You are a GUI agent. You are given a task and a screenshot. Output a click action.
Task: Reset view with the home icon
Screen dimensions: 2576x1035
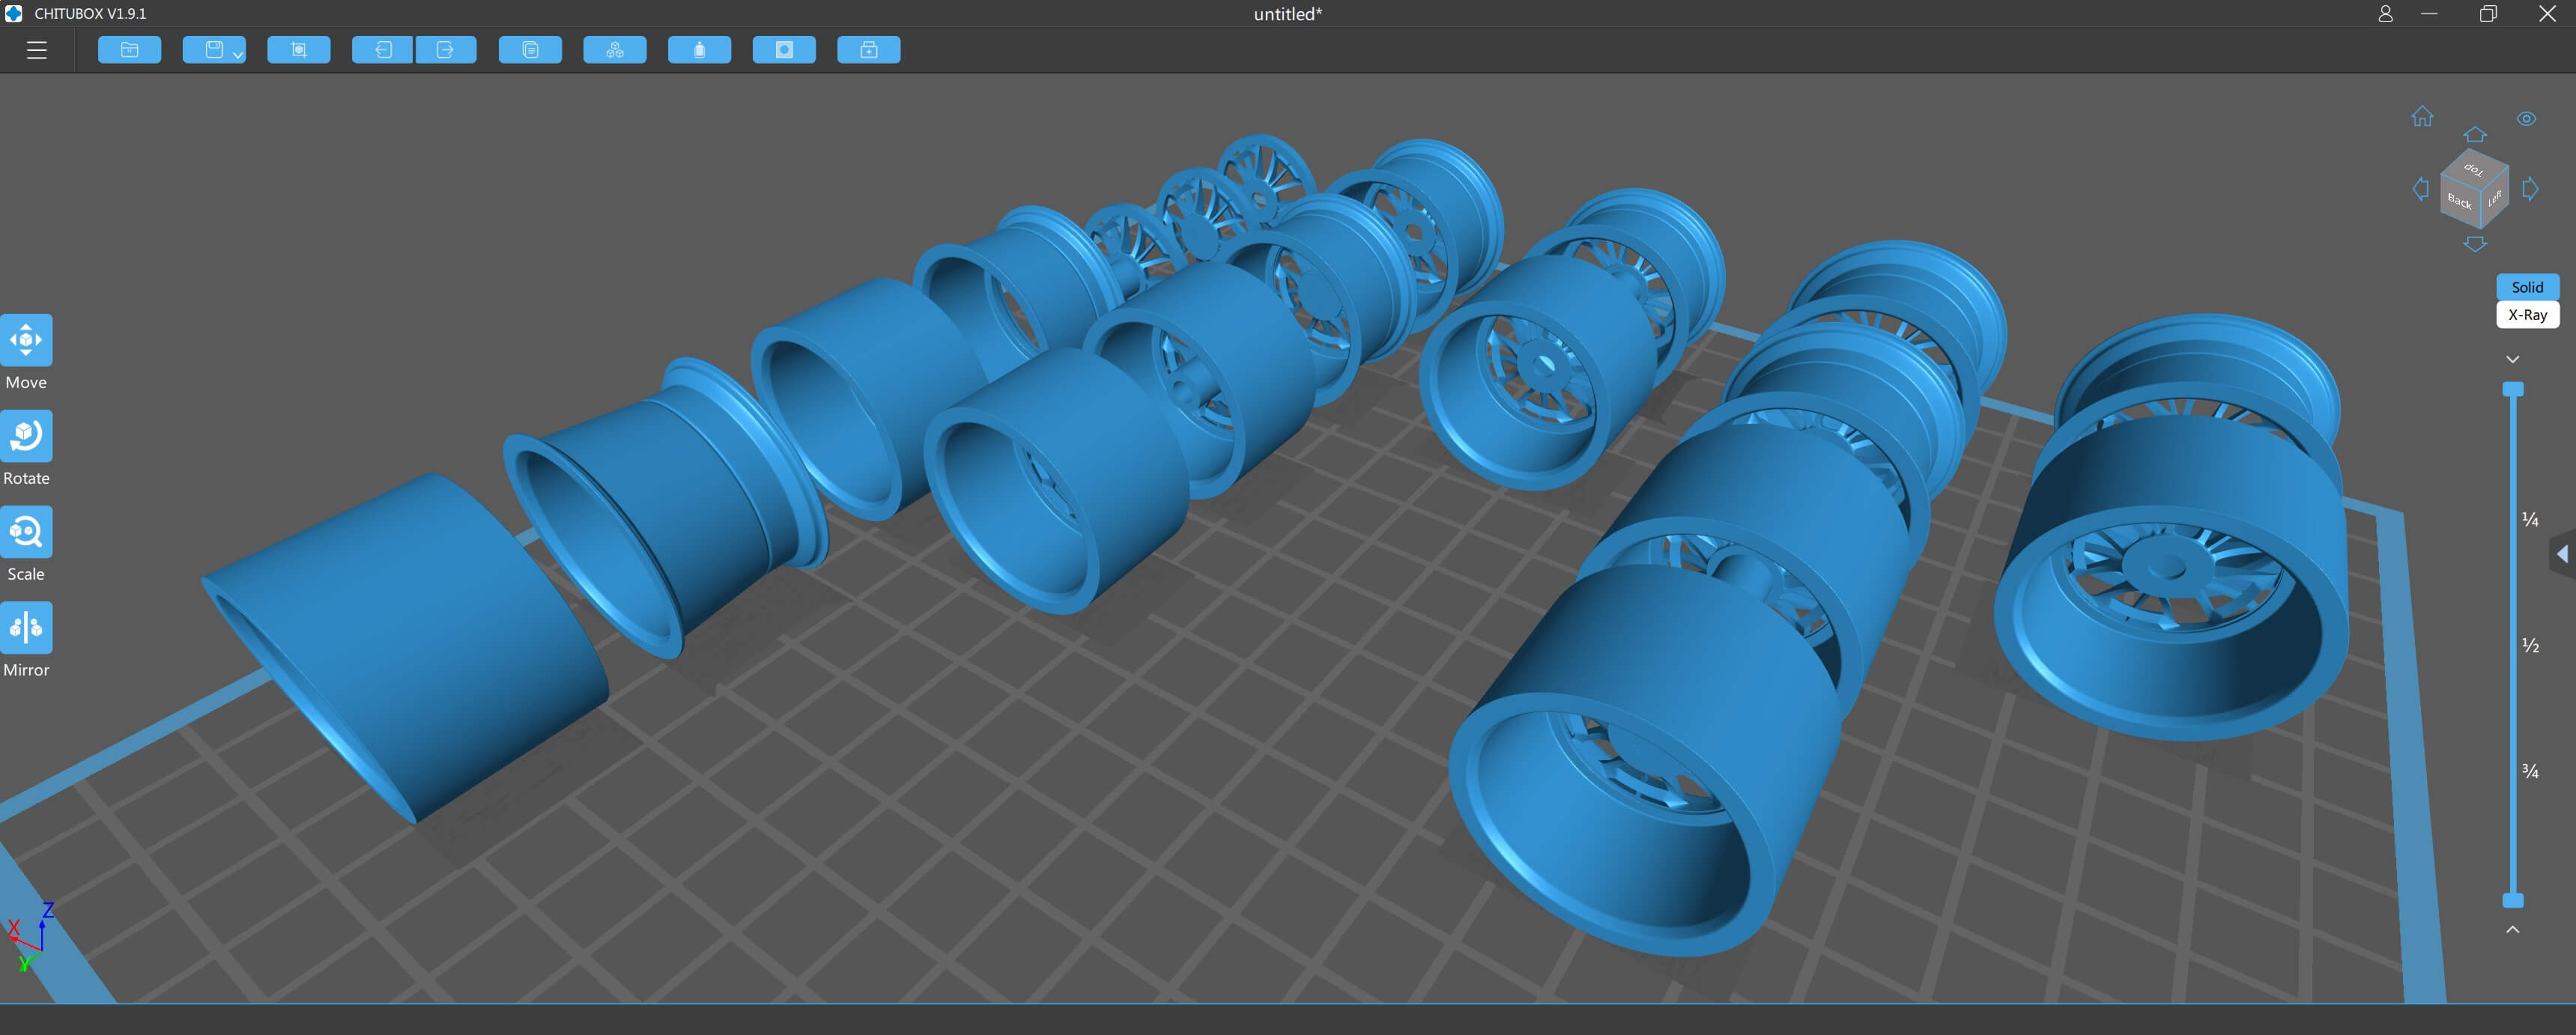[x=2422, y=117]
